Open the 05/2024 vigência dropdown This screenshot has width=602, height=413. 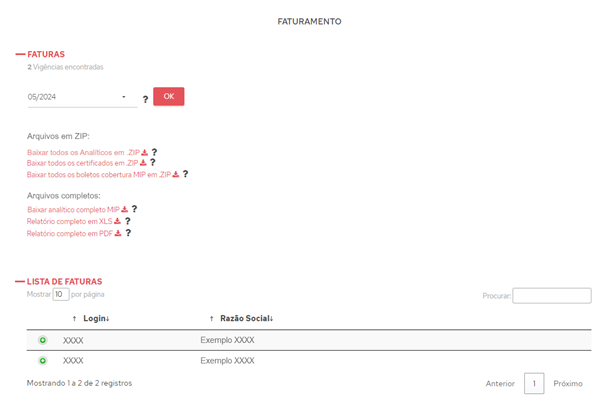(x=82, y=97)
